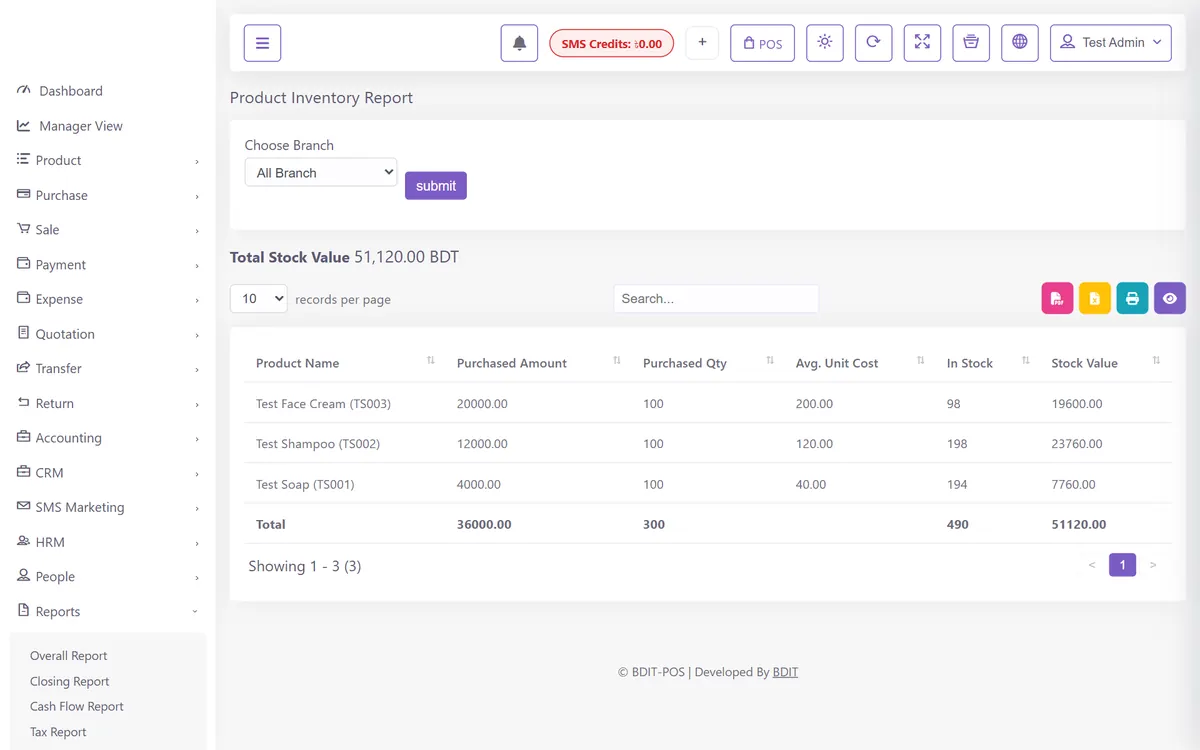This screenshot has height=750, width=1200.
Task: Open the Cash Flow Report item
Action: pyautogui.click(x=77, y=706)
